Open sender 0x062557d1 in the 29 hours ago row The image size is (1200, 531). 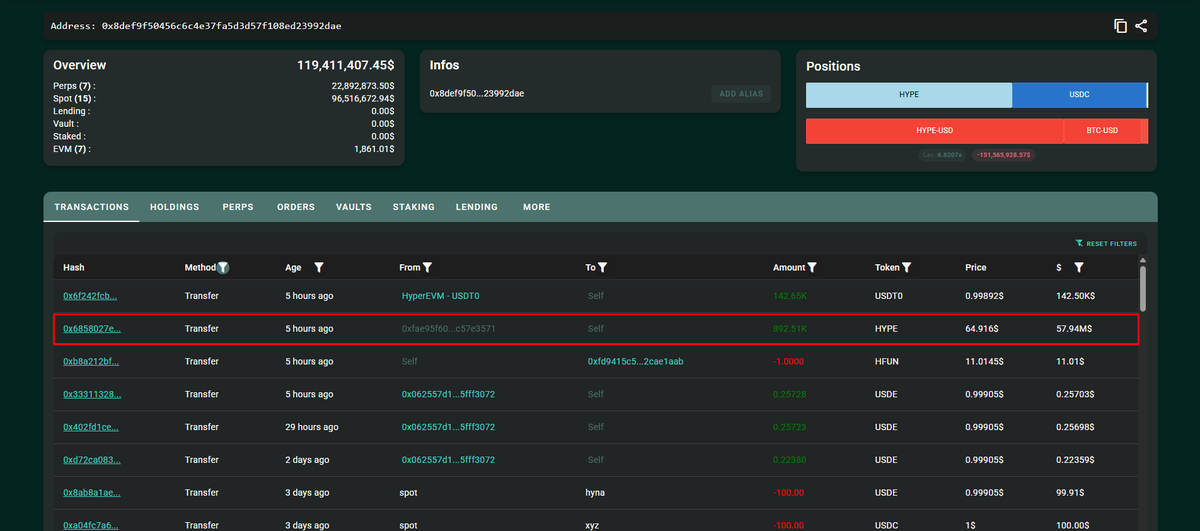[x=448, y=427]
